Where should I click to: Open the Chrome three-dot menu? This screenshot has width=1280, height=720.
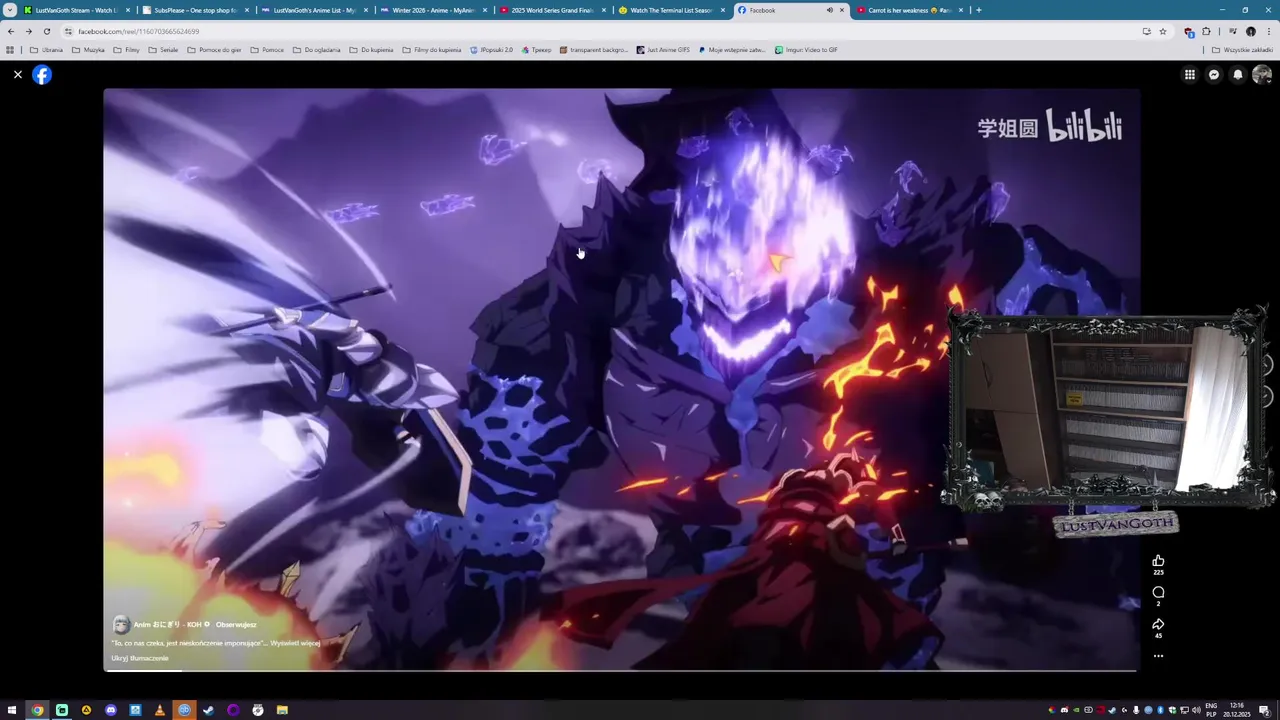(1270, 31)
